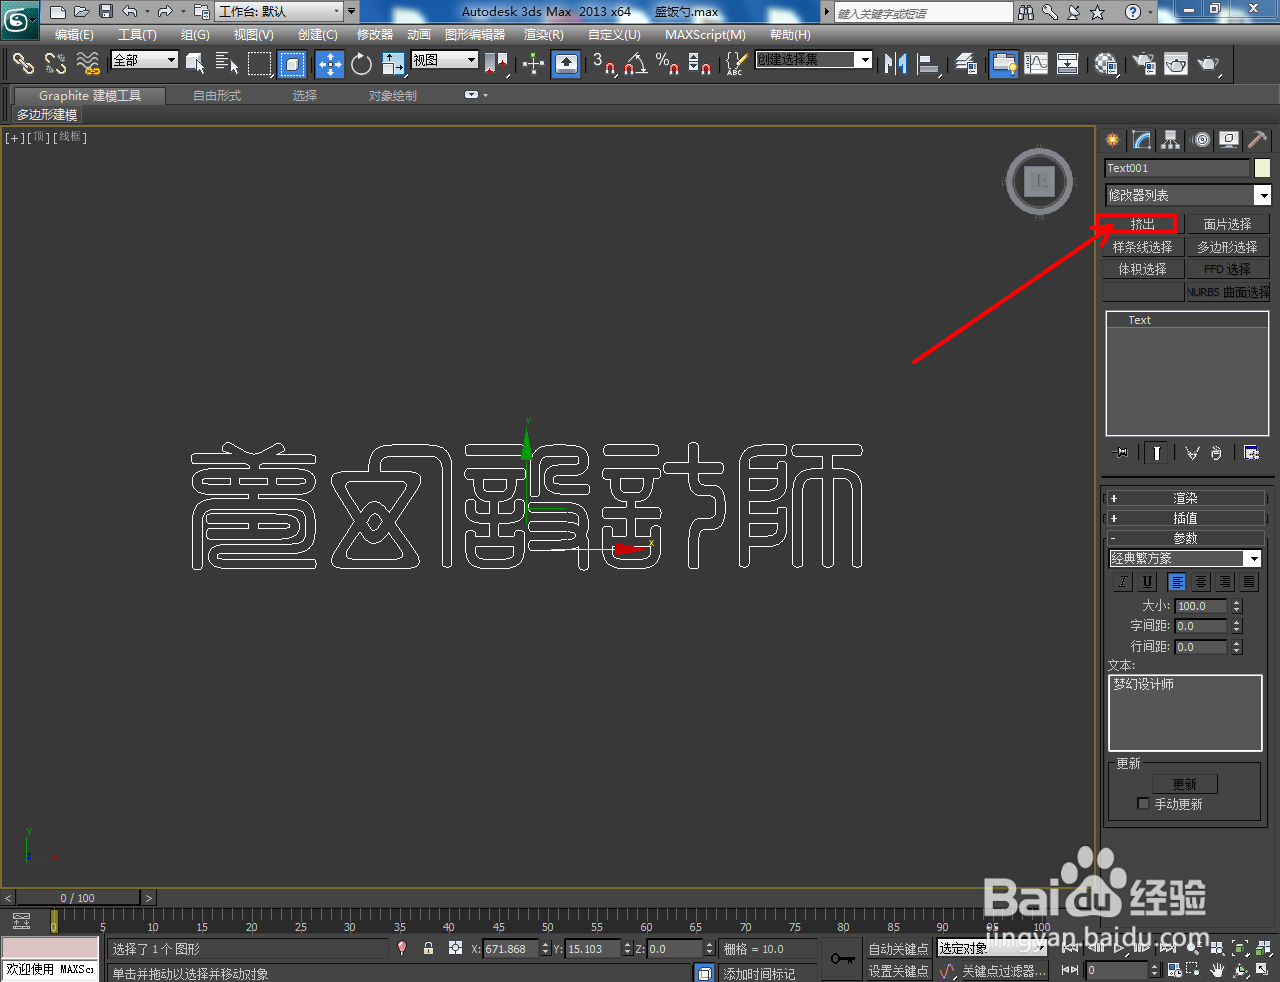Viewport: 1280px width, 982px height.
Task: Toggle the 自动关键点 auto key button
Action: click(898, 949)
